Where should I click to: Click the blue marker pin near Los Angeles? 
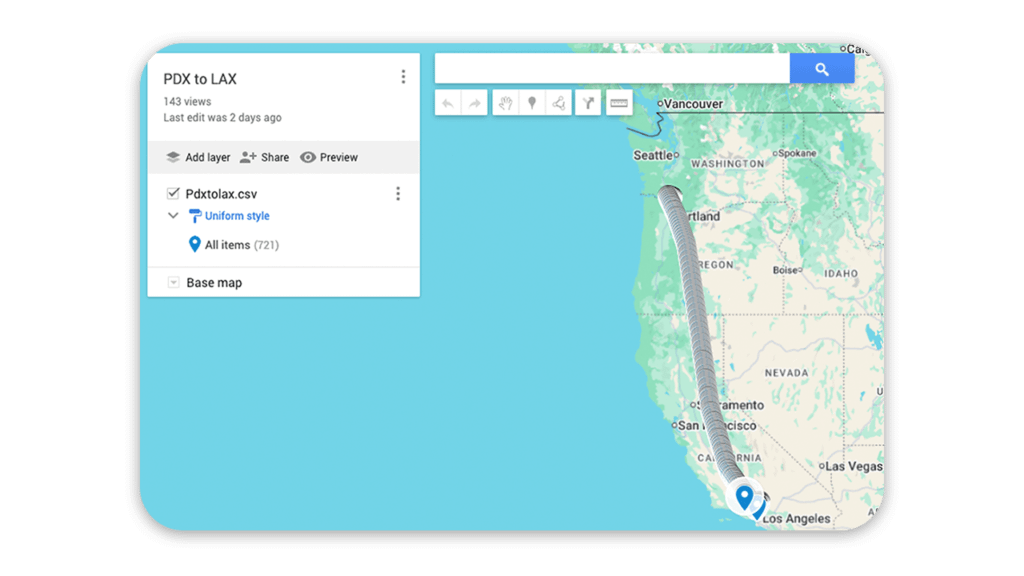[x=744, y=497]
